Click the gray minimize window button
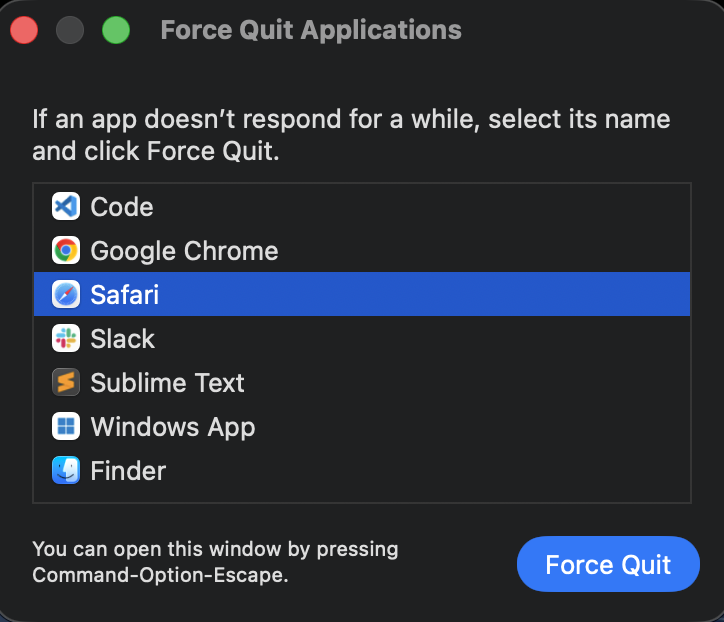 point(70,30)
